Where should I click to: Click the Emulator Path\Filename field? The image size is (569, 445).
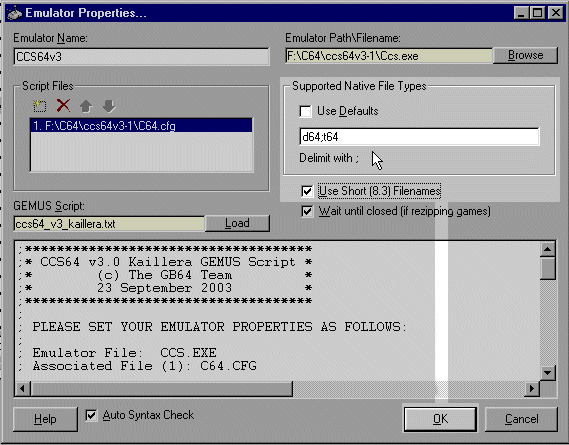click(x=389, y=56)
